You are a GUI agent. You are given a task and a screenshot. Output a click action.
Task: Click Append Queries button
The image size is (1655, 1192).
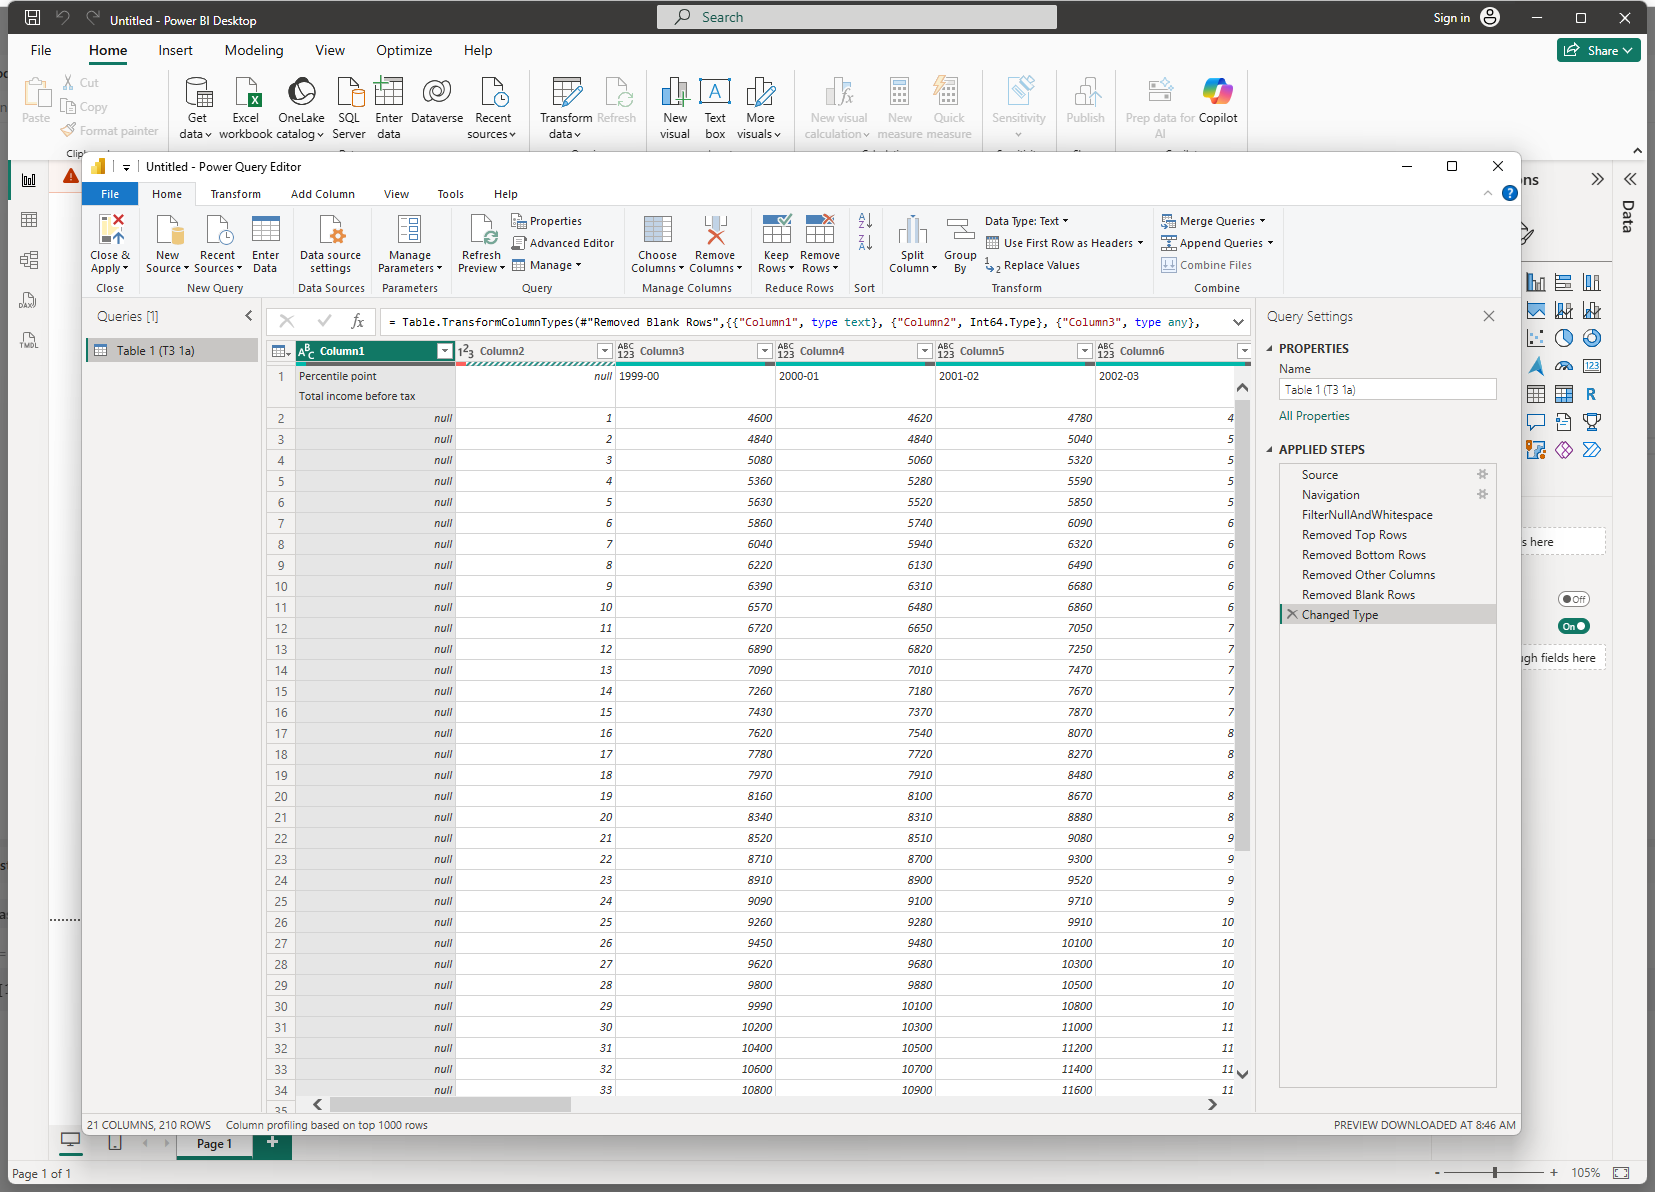click(1217, 243)
